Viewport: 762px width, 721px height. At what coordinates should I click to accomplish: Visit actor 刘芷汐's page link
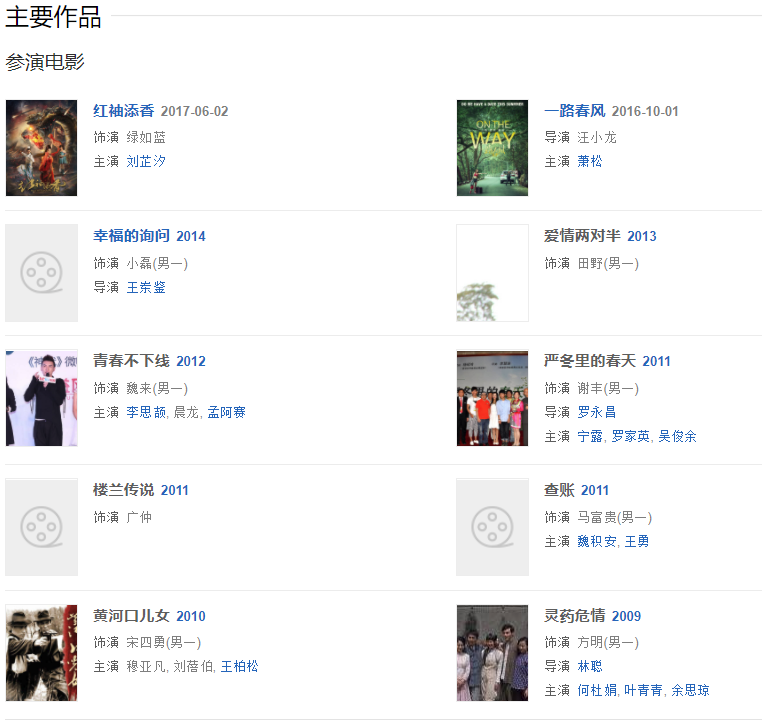pyautogui.click(x=146, y=161)
